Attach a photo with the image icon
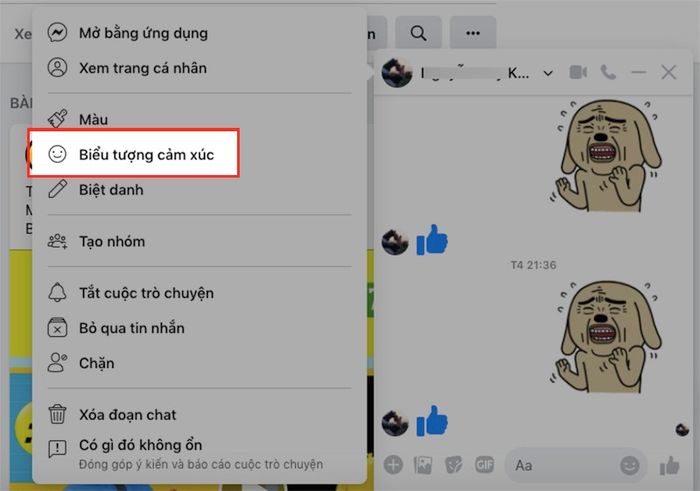This screenshot has width=700, height=491. (x=423, y=465)
